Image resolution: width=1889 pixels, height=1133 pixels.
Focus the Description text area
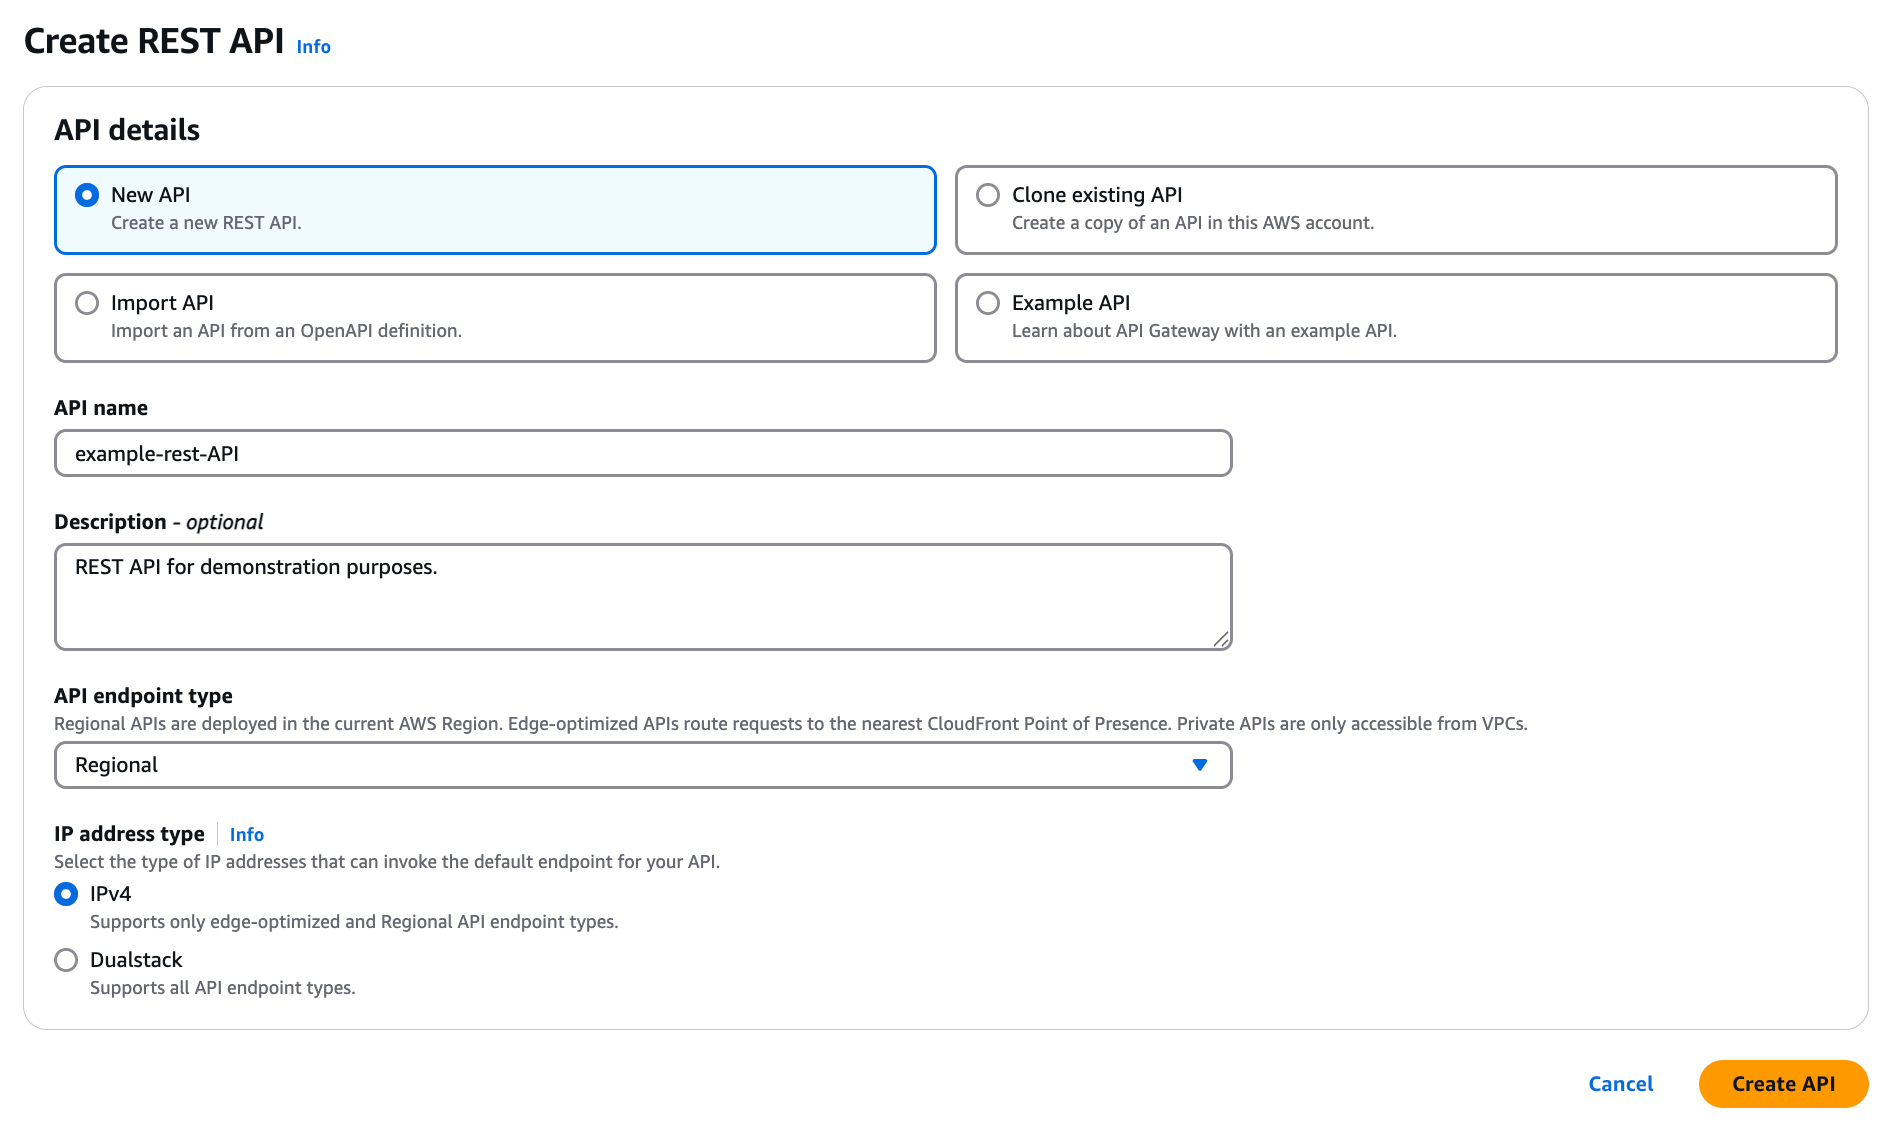click(642, 596)
